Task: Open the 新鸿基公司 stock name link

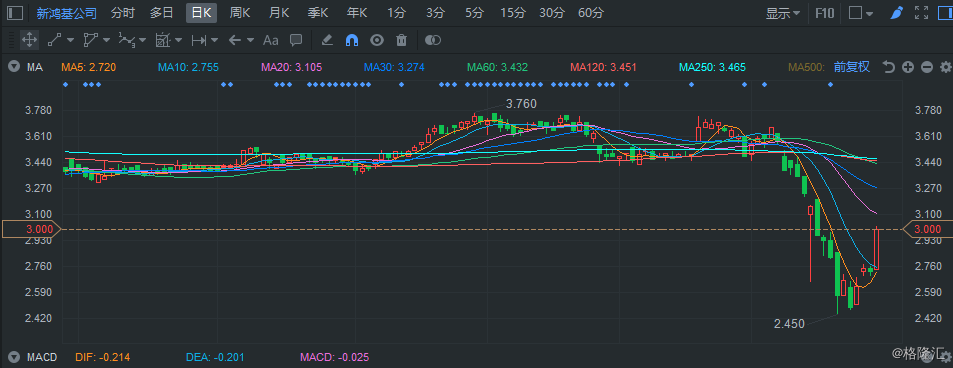Action: point(66,13)
